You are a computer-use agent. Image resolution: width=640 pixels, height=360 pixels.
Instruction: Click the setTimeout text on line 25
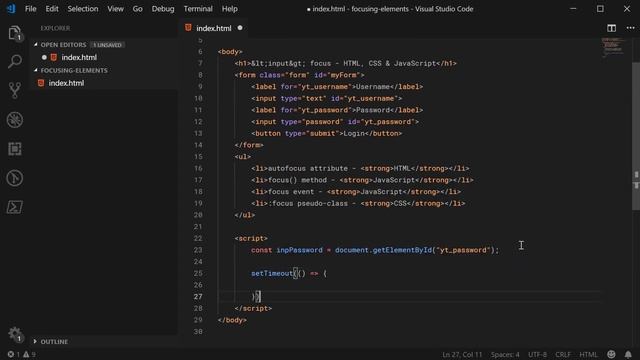272,273
